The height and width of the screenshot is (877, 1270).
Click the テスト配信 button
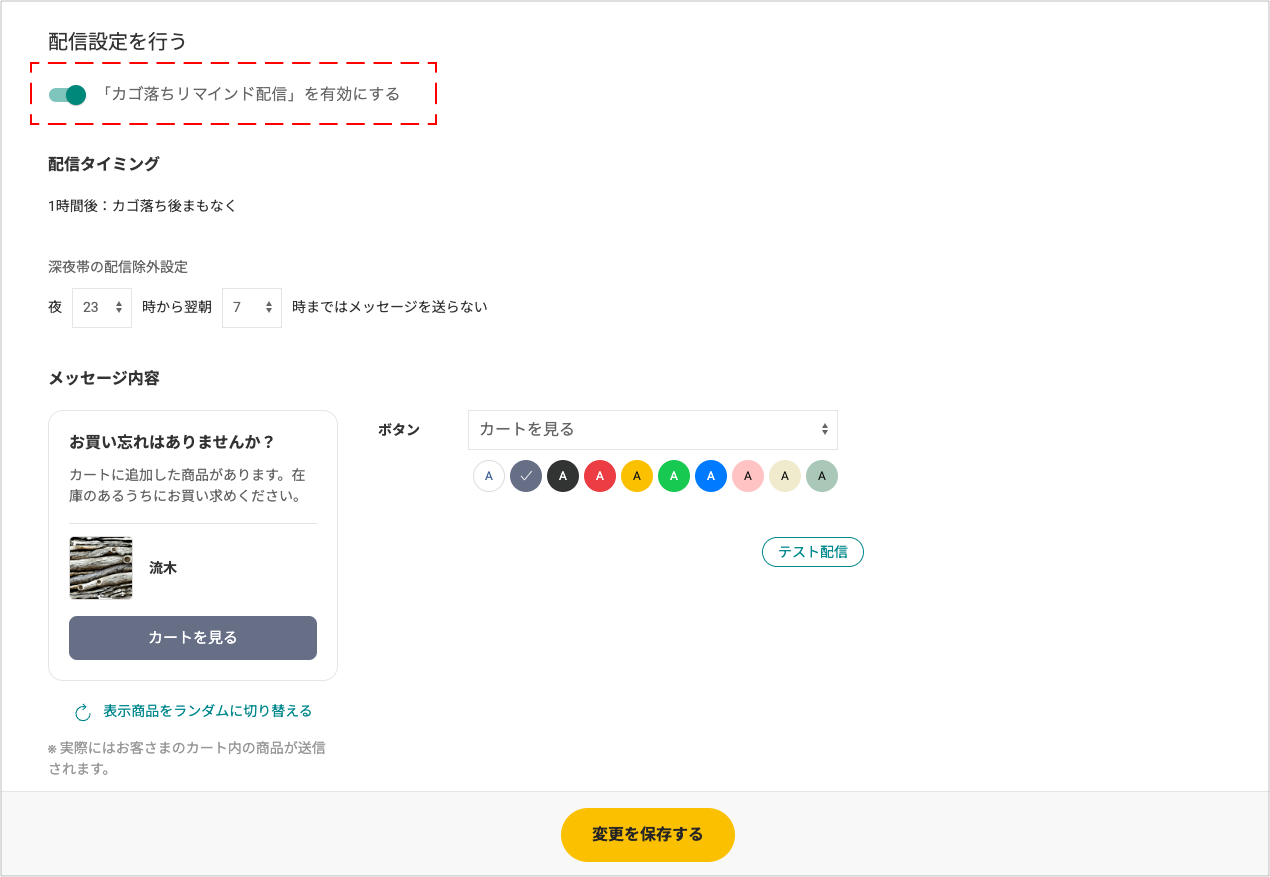point(813,552)
